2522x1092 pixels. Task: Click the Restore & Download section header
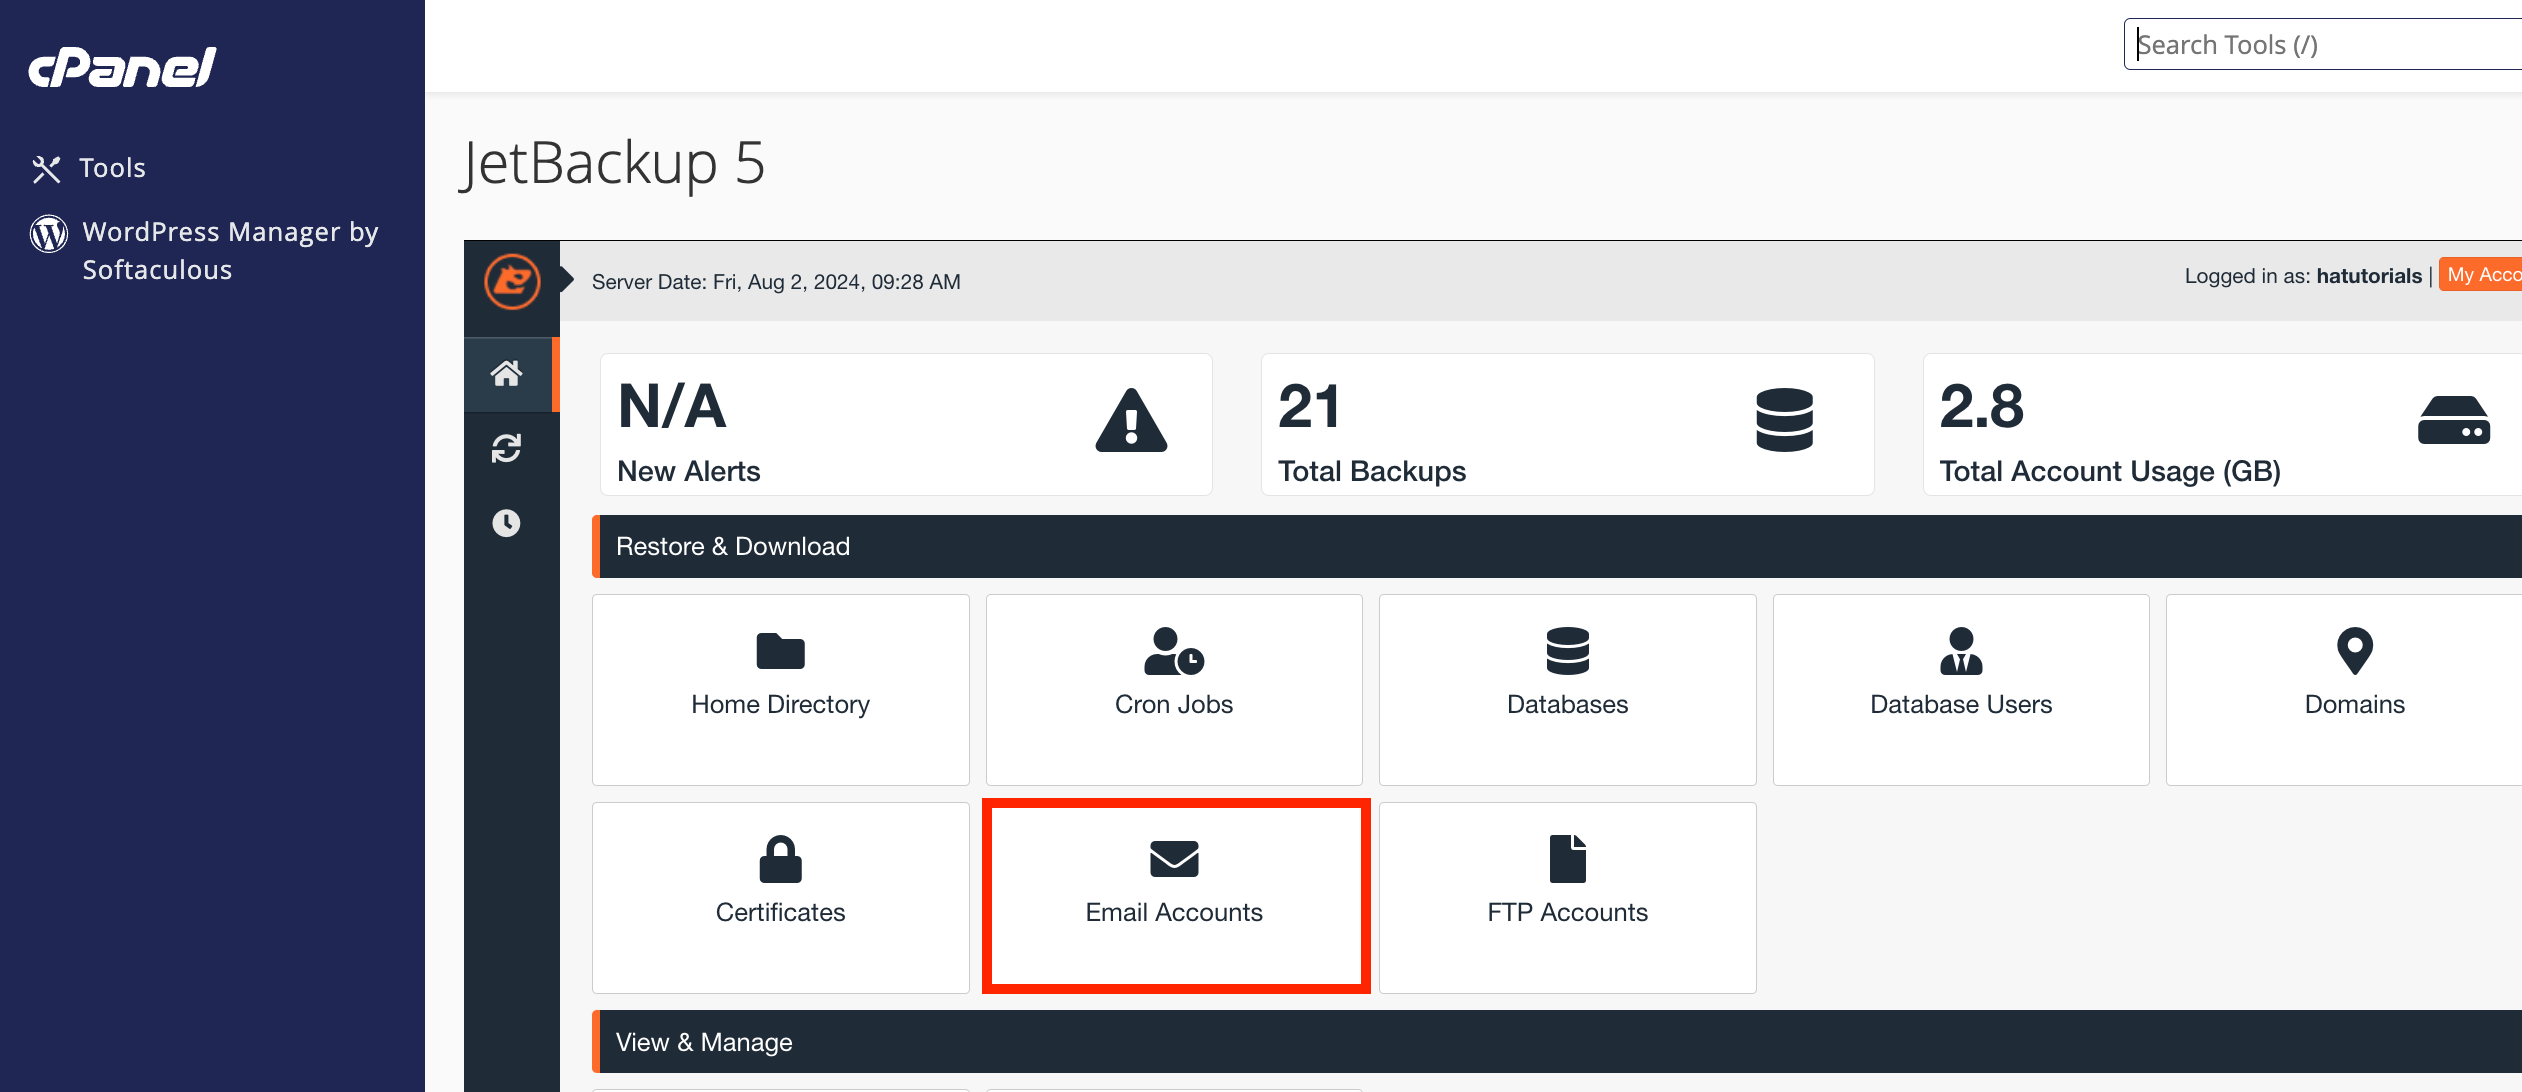pyautogui.click(x=1557, y=546)
